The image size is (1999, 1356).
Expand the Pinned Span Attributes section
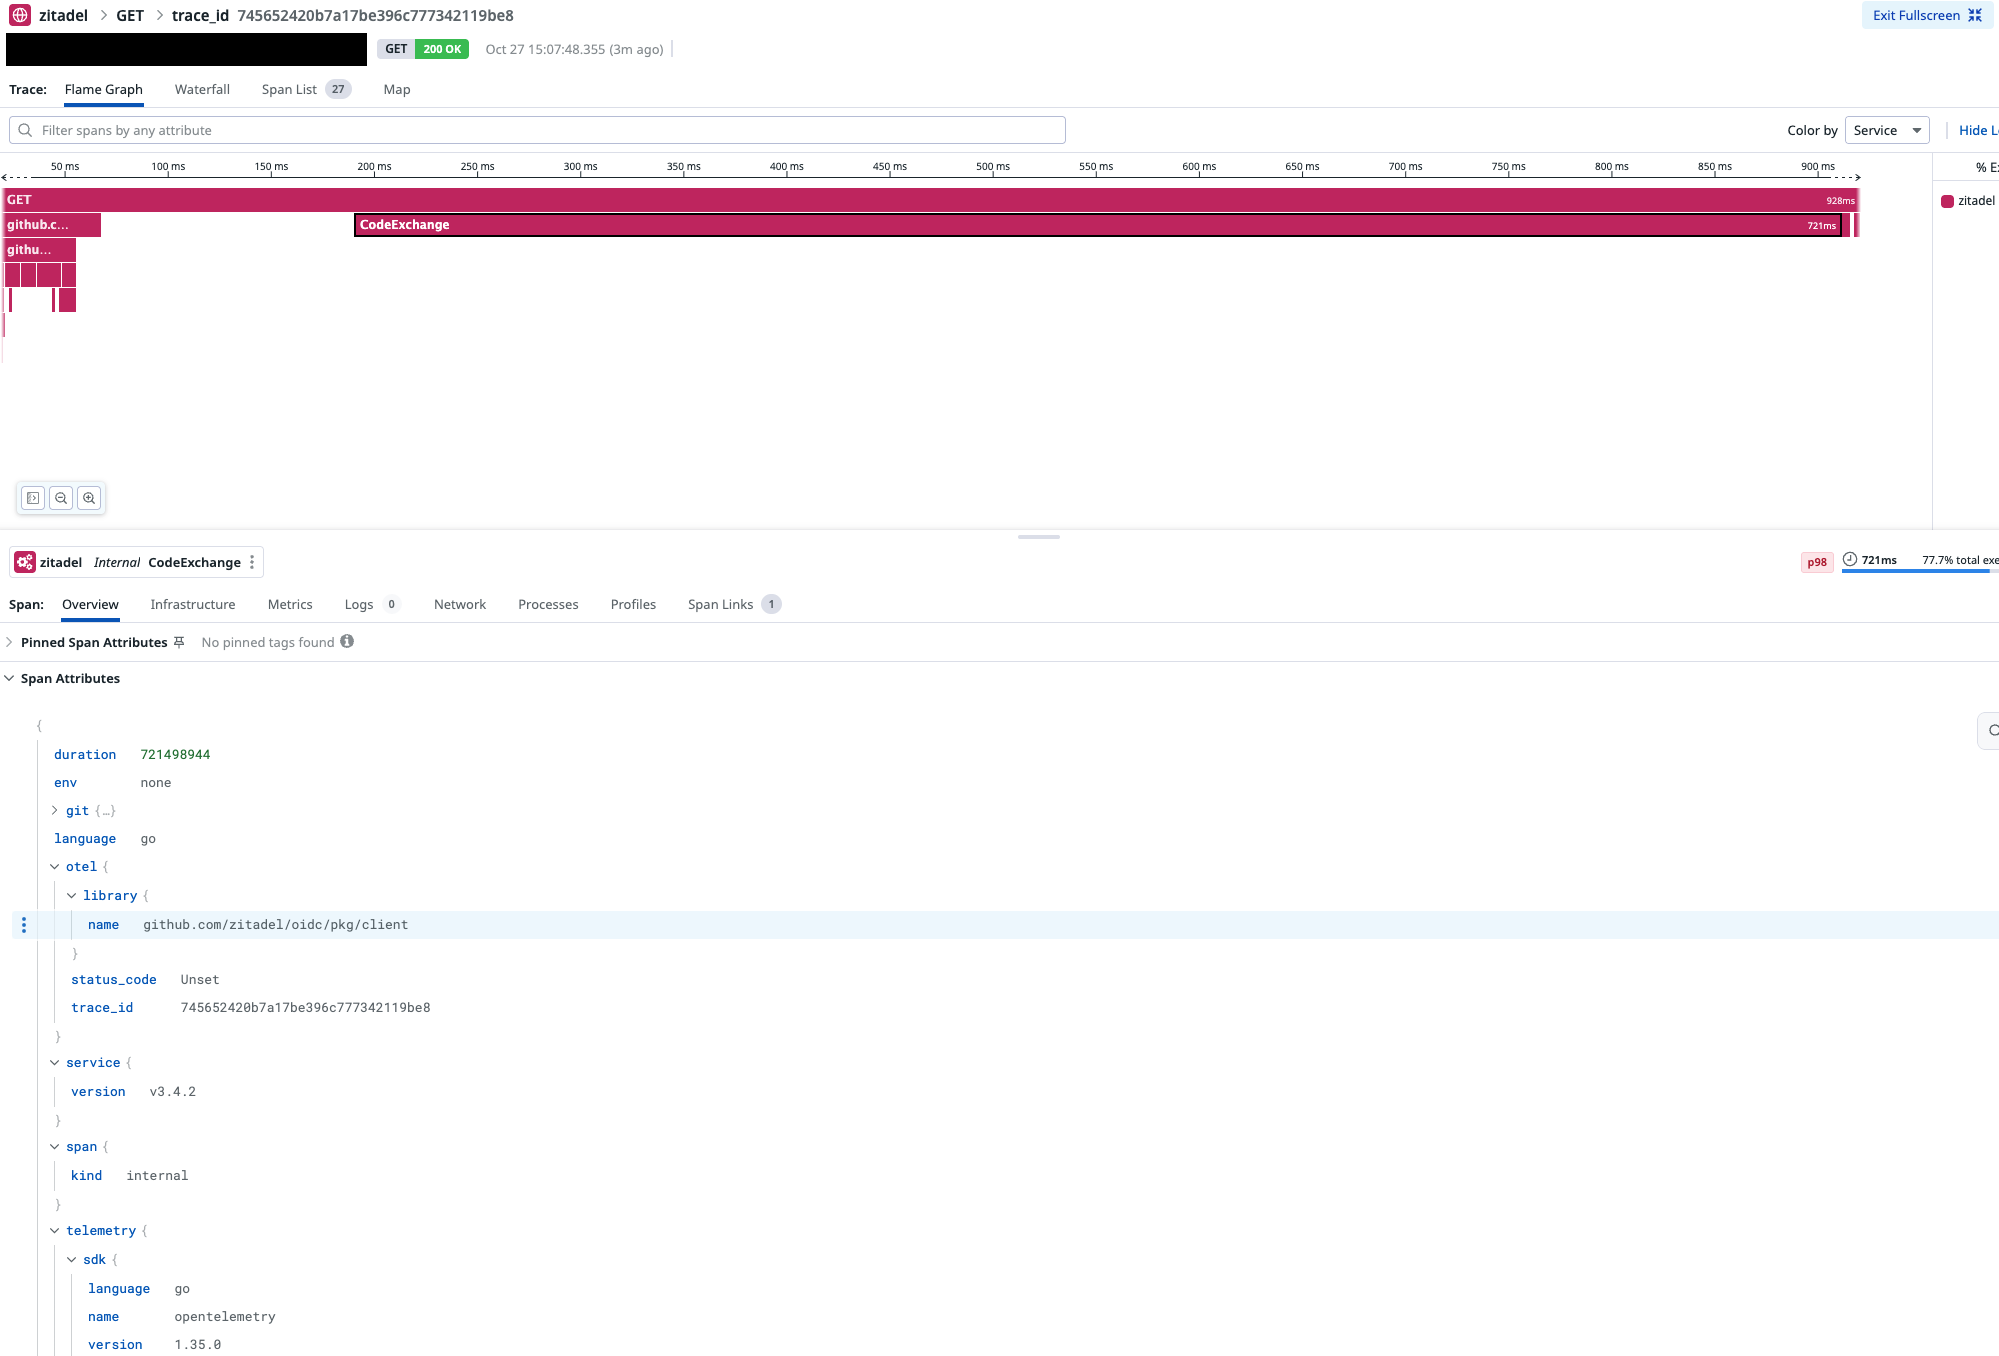[9, 642]
